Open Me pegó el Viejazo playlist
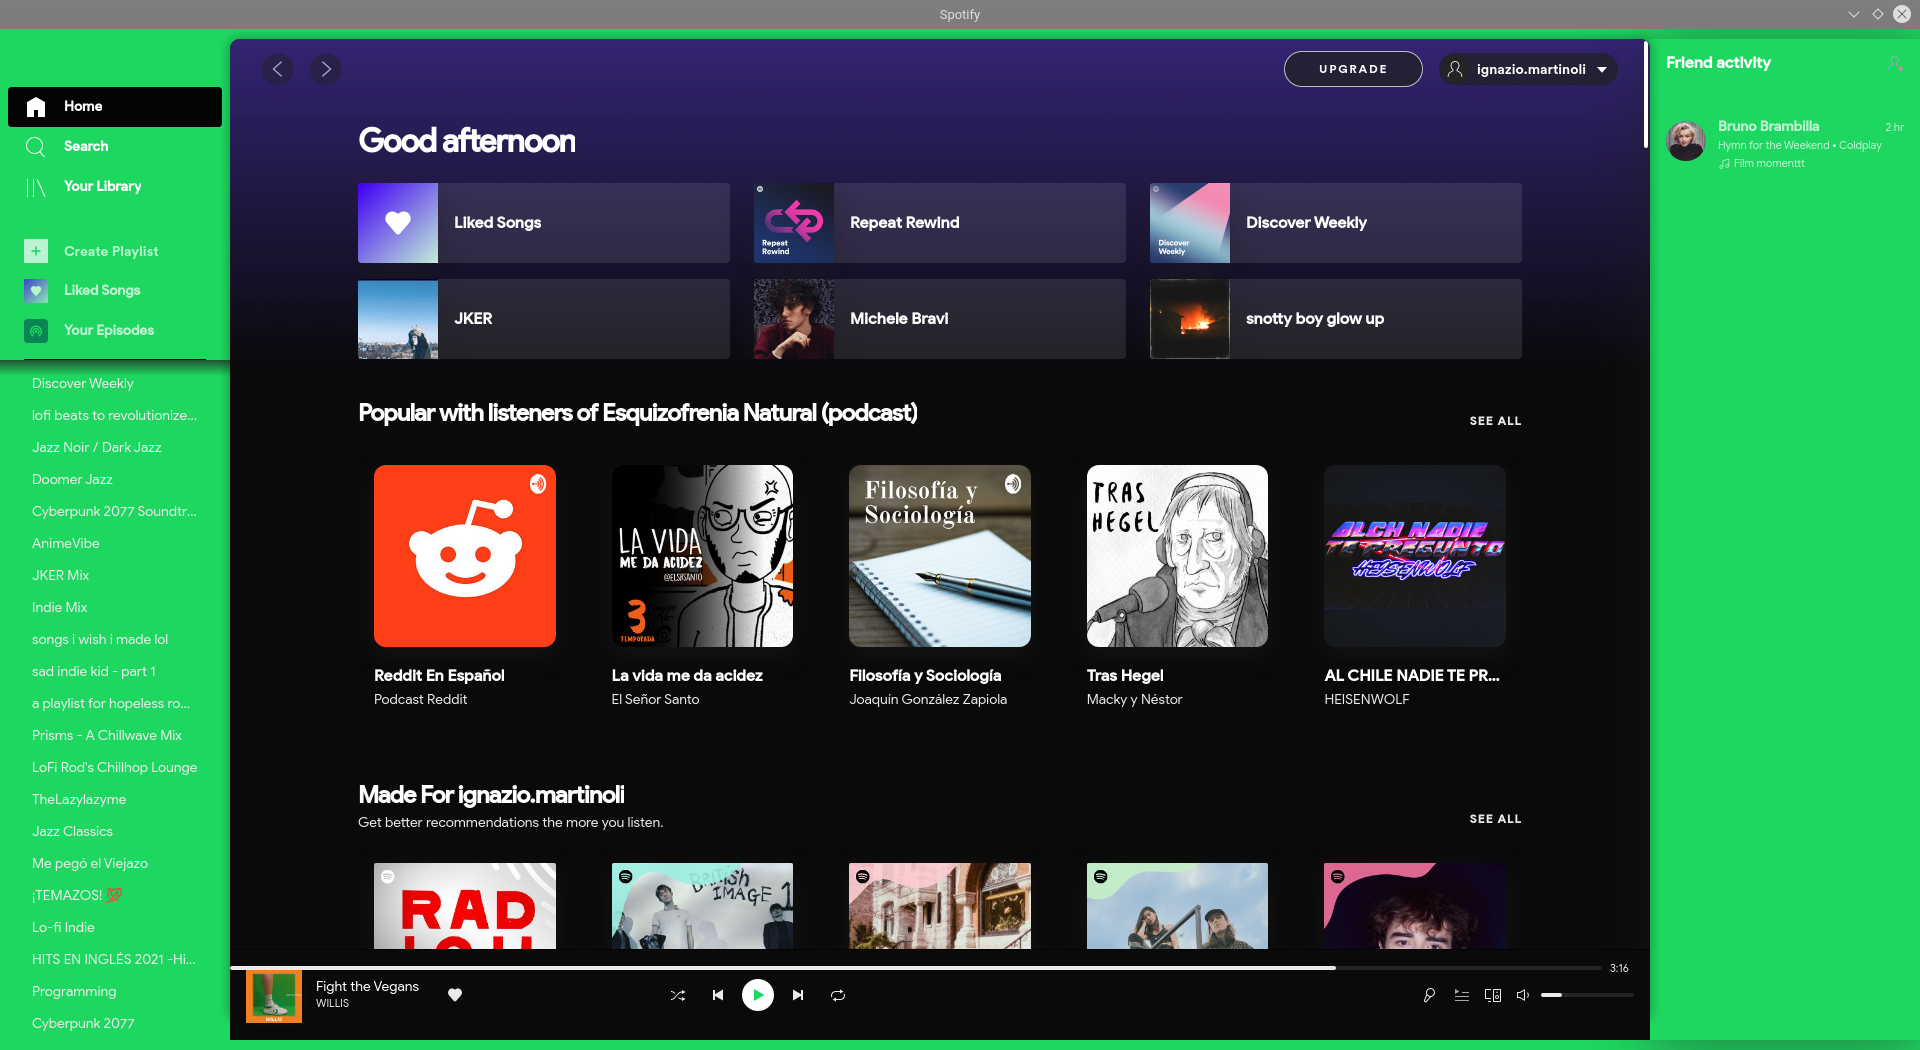 tap(90, 863)
